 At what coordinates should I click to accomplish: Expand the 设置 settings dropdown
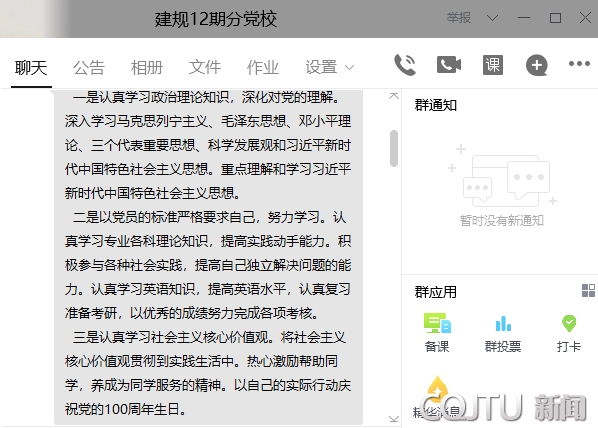click(x=330, y=68)
